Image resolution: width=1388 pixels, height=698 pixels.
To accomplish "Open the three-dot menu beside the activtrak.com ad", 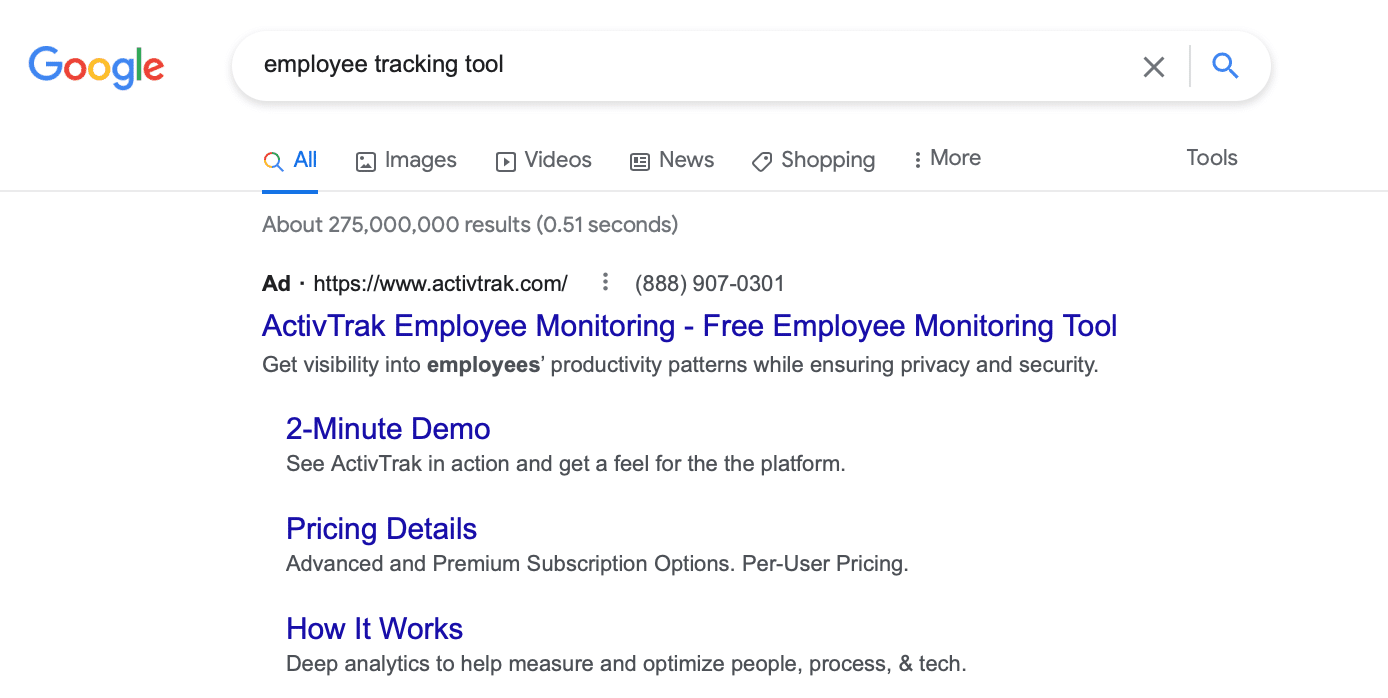I will 605,283.
